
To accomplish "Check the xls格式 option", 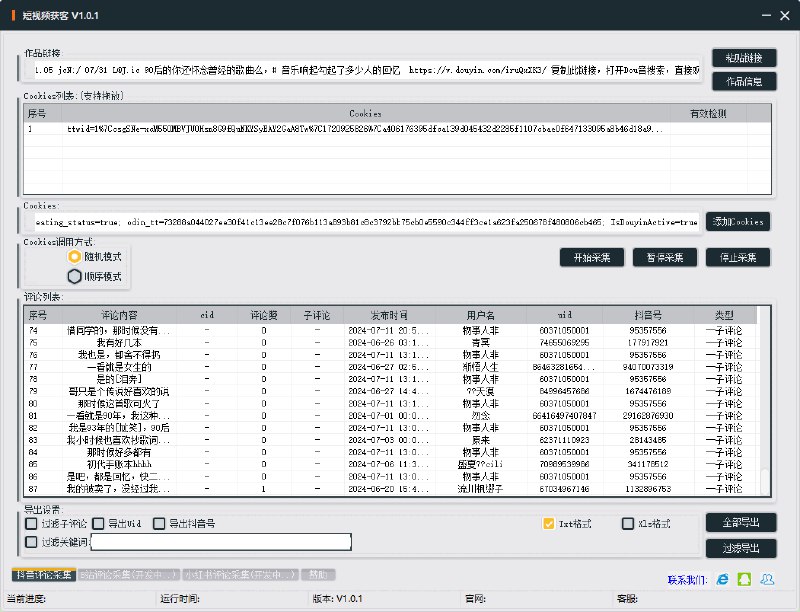I will [x=628, y=523].
